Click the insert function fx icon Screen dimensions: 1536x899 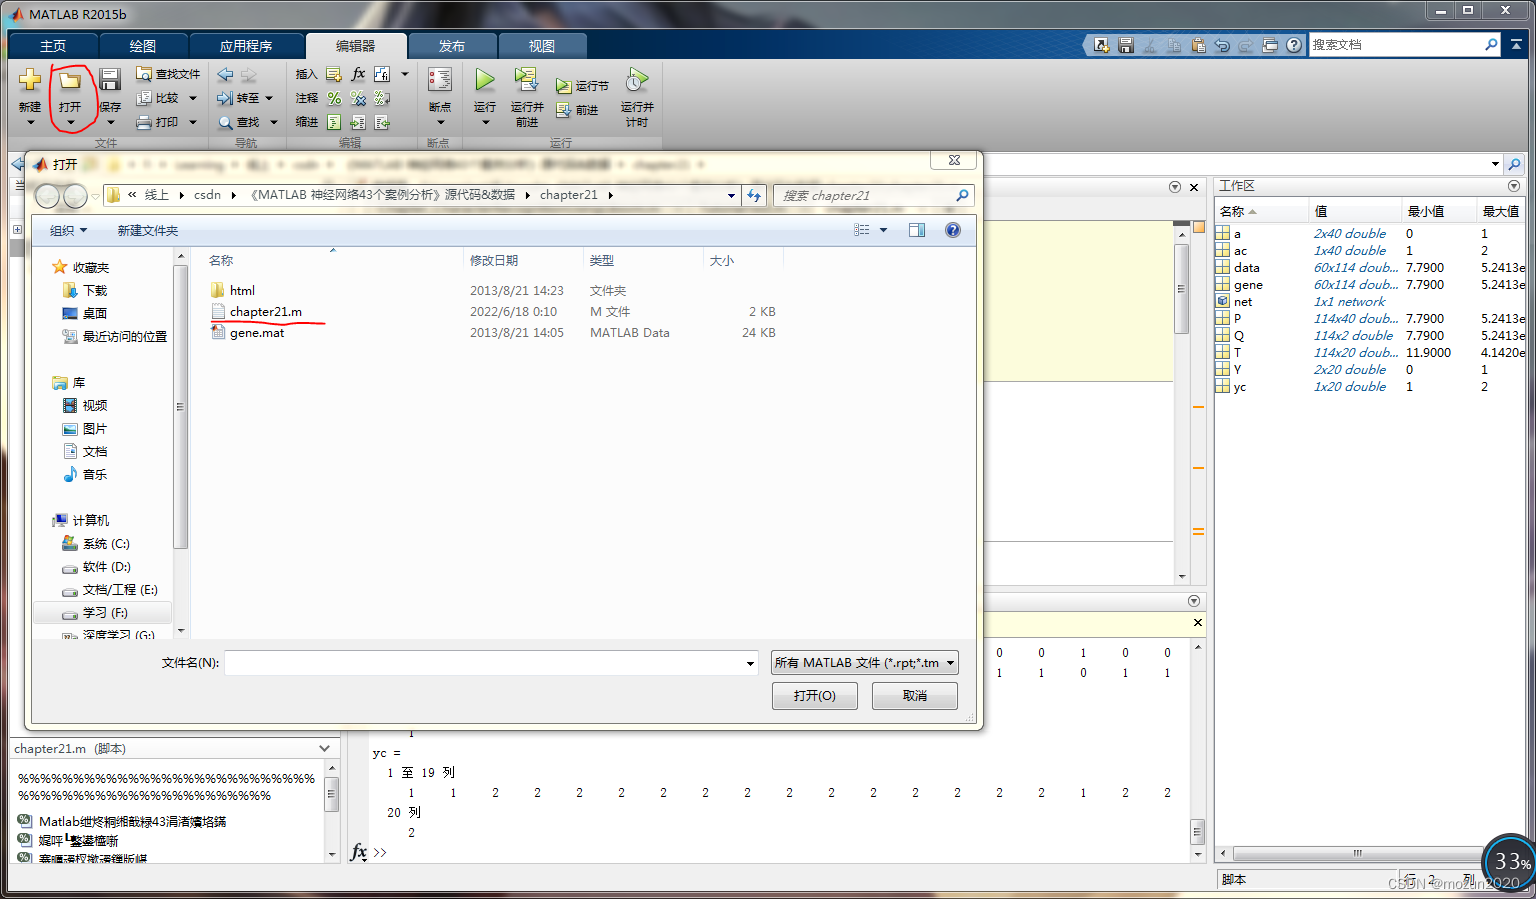pos(358,74)
